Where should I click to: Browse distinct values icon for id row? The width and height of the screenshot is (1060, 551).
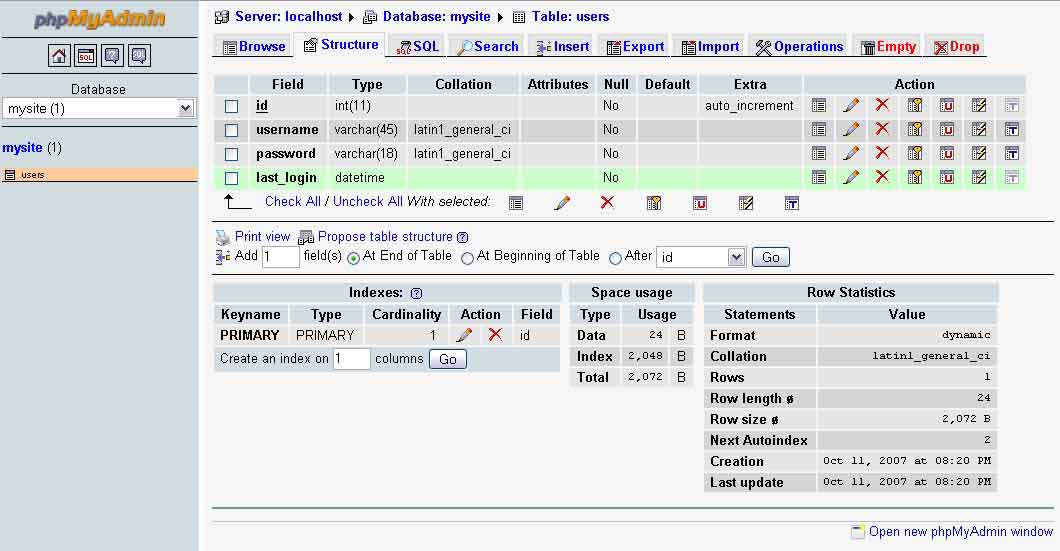[819, 105]
